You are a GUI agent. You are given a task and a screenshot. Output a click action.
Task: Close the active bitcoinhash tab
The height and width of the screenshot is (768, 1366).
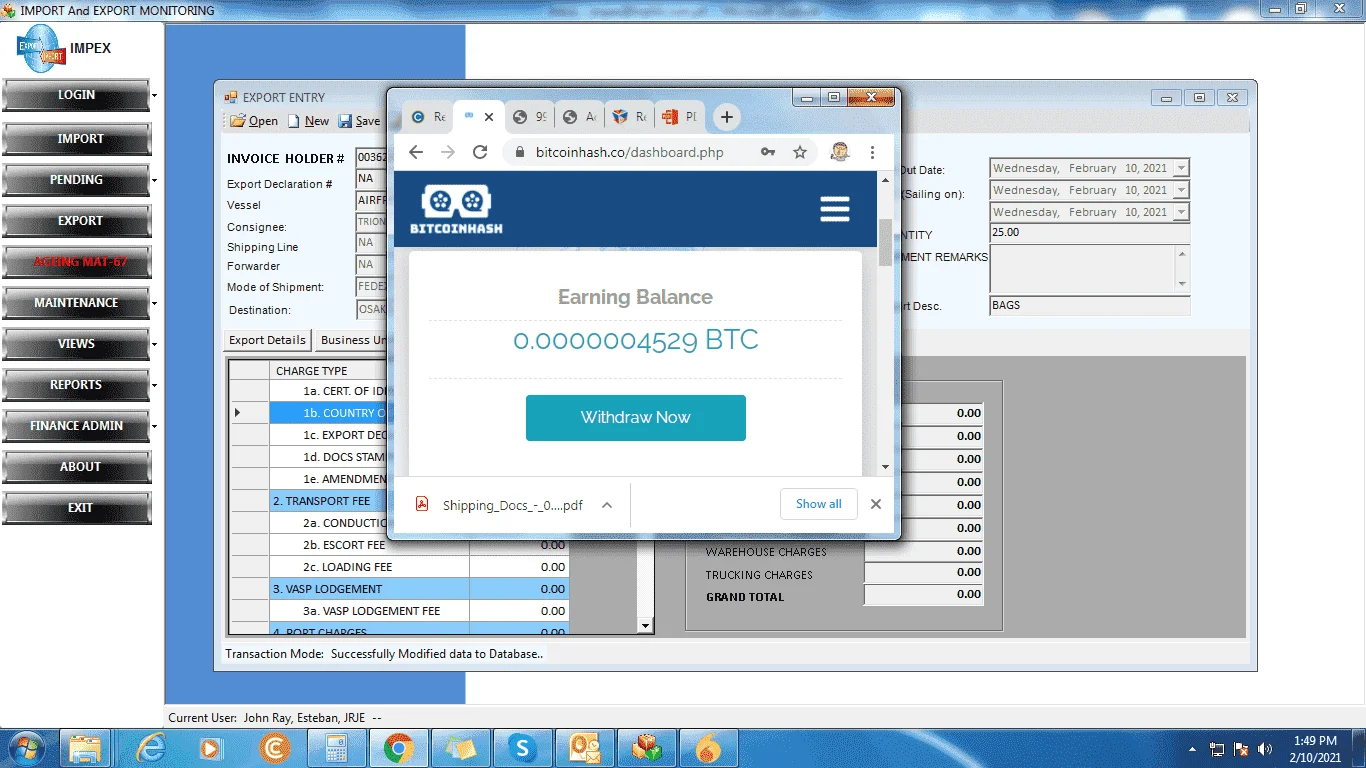tap(489, 117)
